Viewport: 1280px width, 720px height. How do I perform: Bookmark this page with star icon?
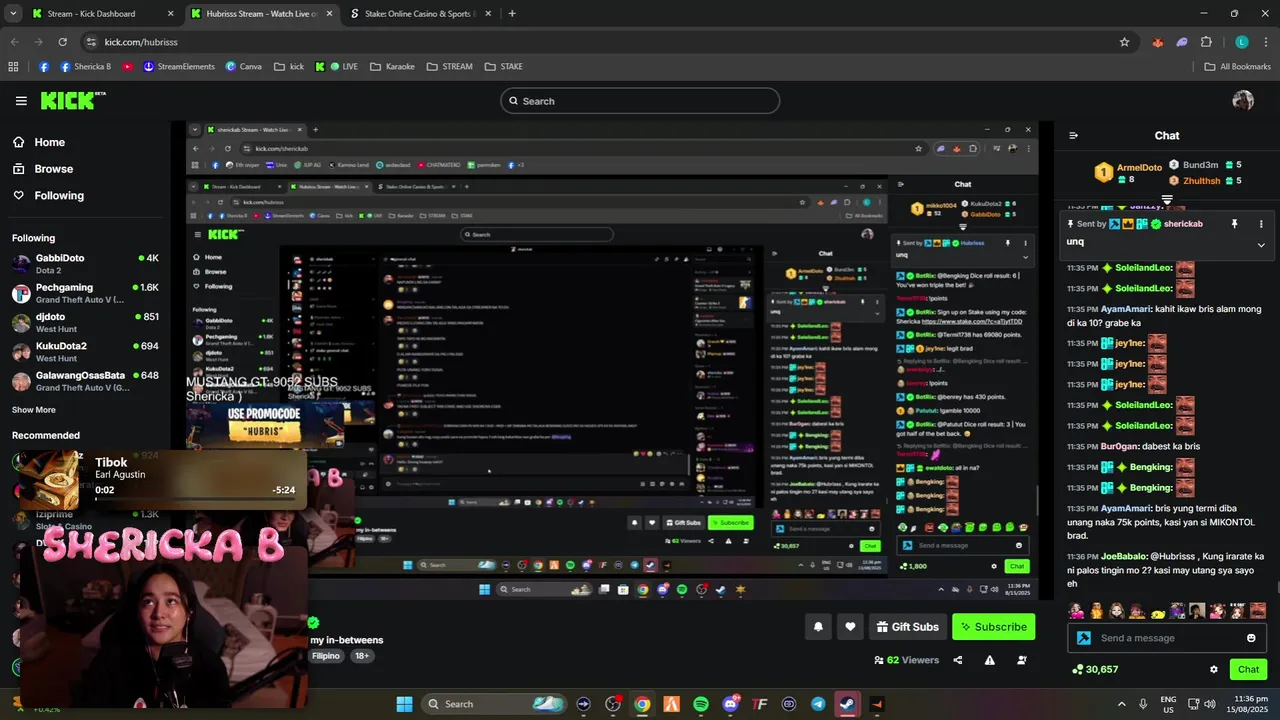(1124, 42)
